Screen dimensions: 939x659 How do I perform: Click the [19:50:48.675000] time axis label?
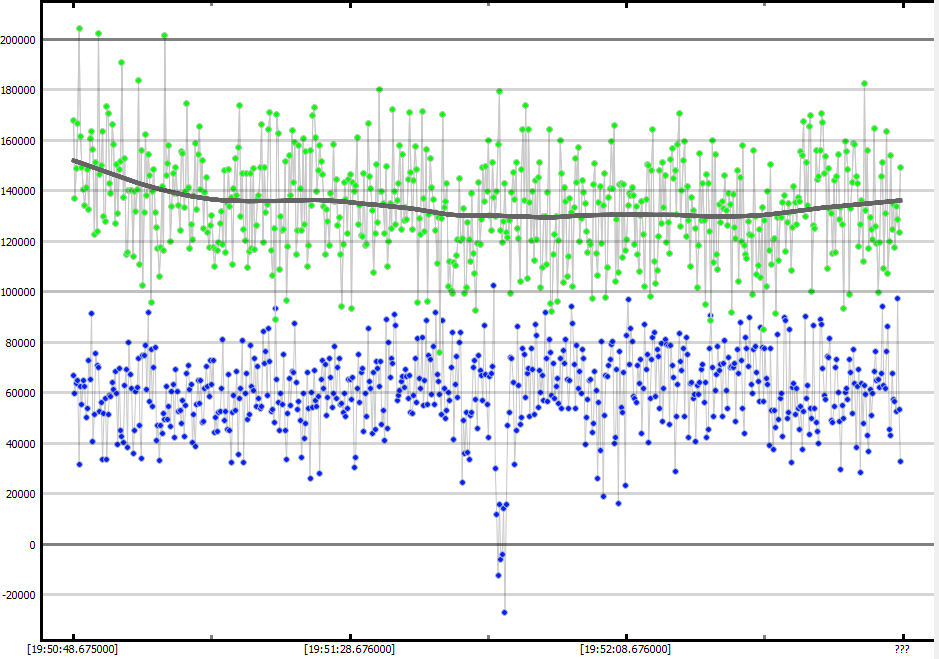[73, 649]
